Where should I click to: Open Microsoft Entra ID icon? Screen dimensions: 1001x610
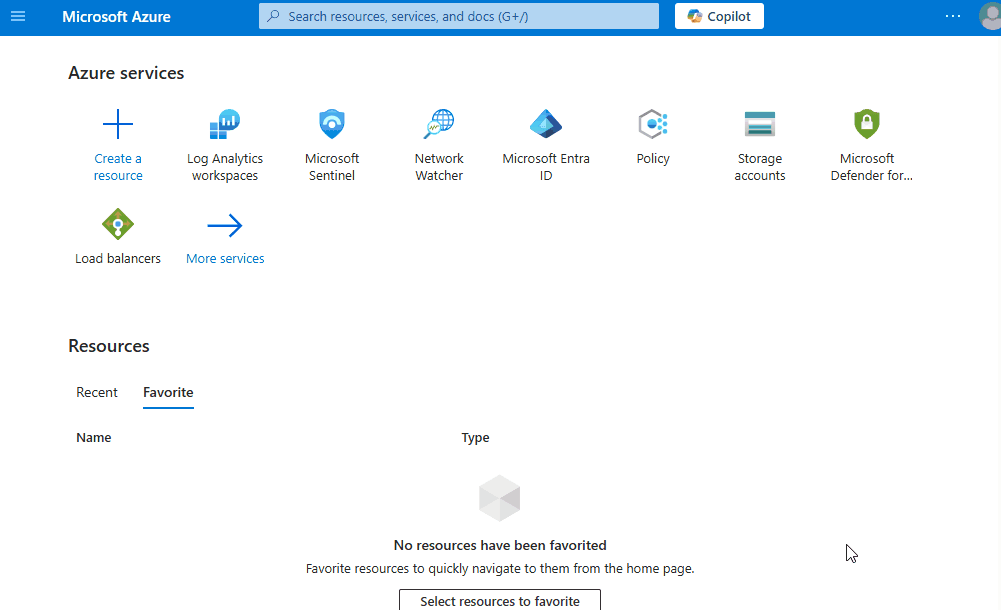(x=546, y=124)
